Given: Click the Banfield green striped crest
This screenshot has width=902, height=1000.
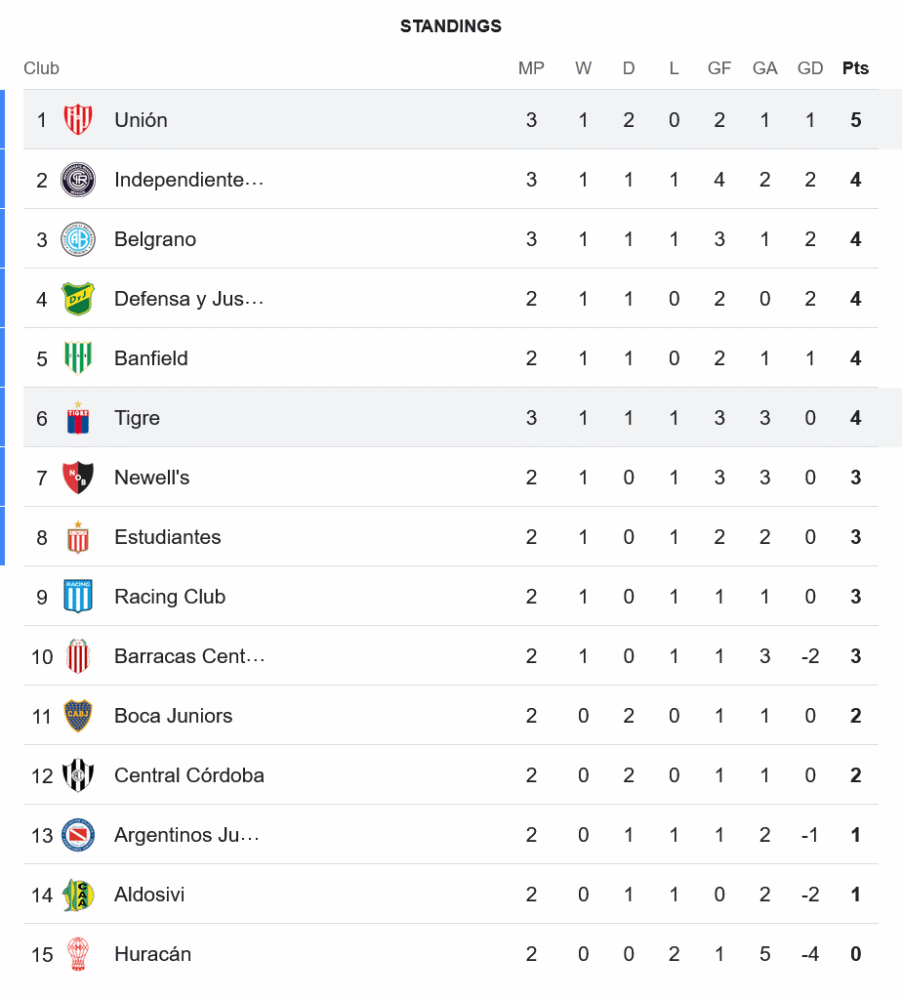Looking at the screenshot, I should (78, 358).
